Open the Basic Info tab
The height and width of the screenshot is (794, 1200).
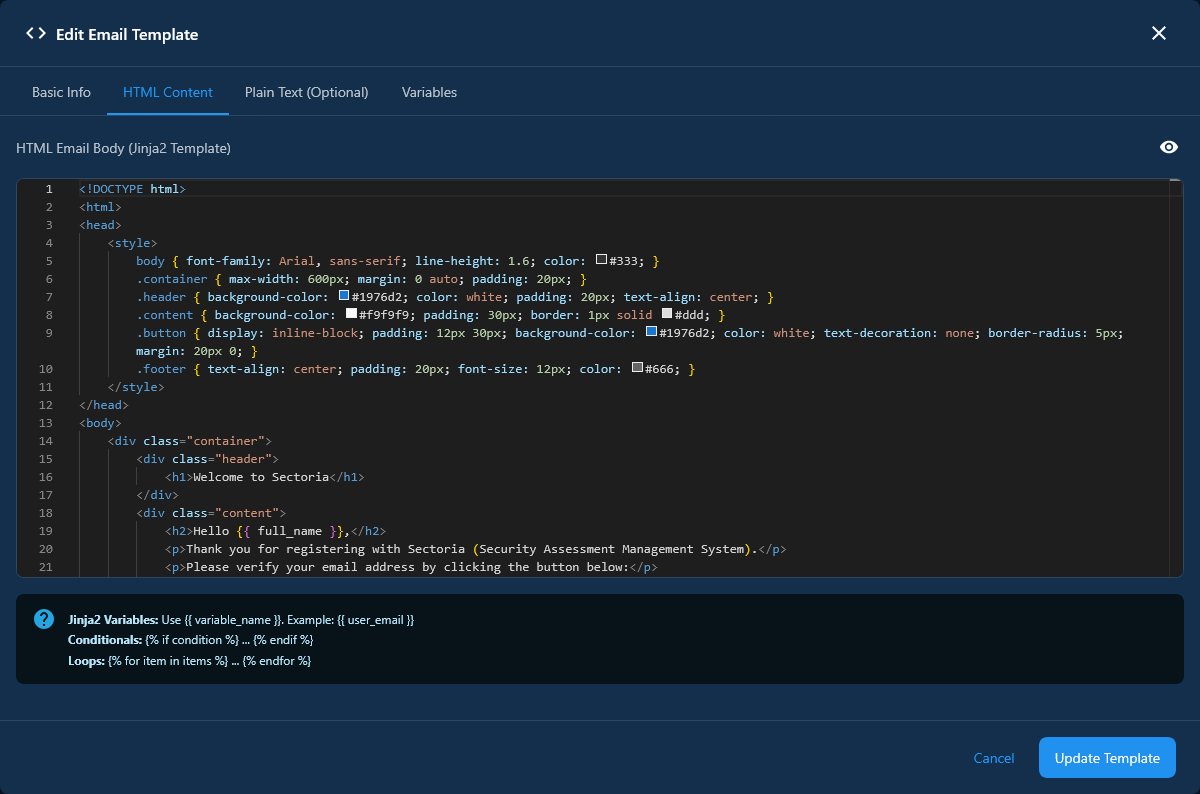61,92
